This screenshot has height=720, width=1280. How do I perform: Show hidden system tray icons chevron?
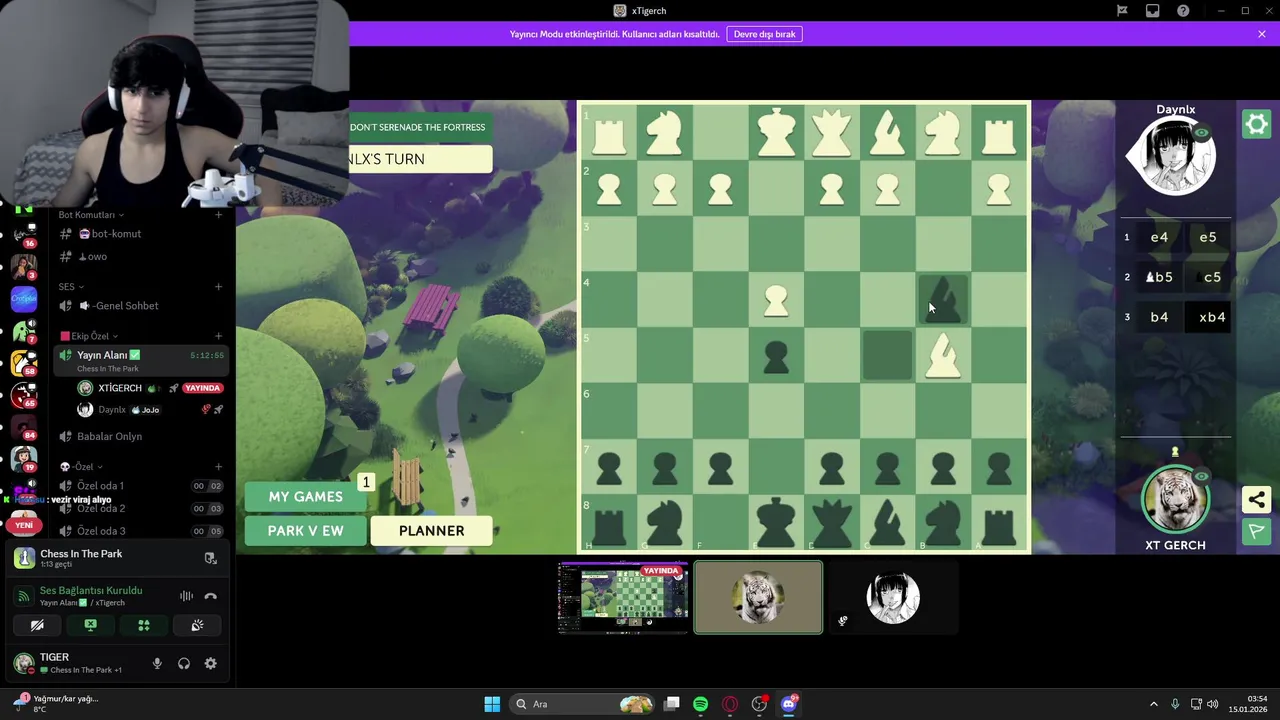(1153, 704)
